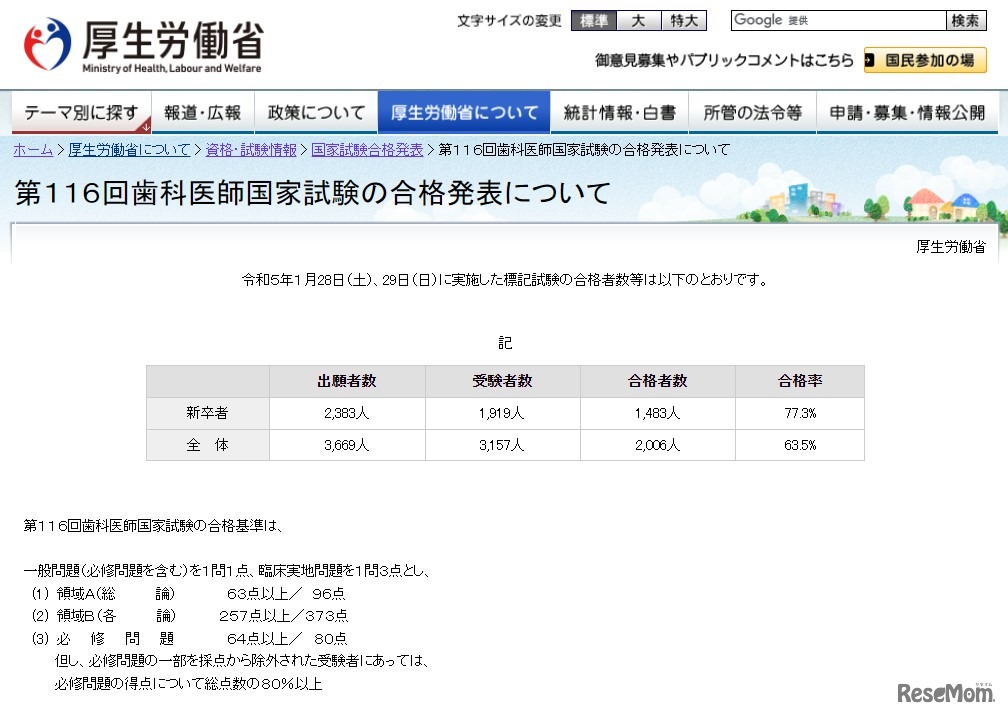
Task: Click the 受験者数 column header
Action: point(503,381)
